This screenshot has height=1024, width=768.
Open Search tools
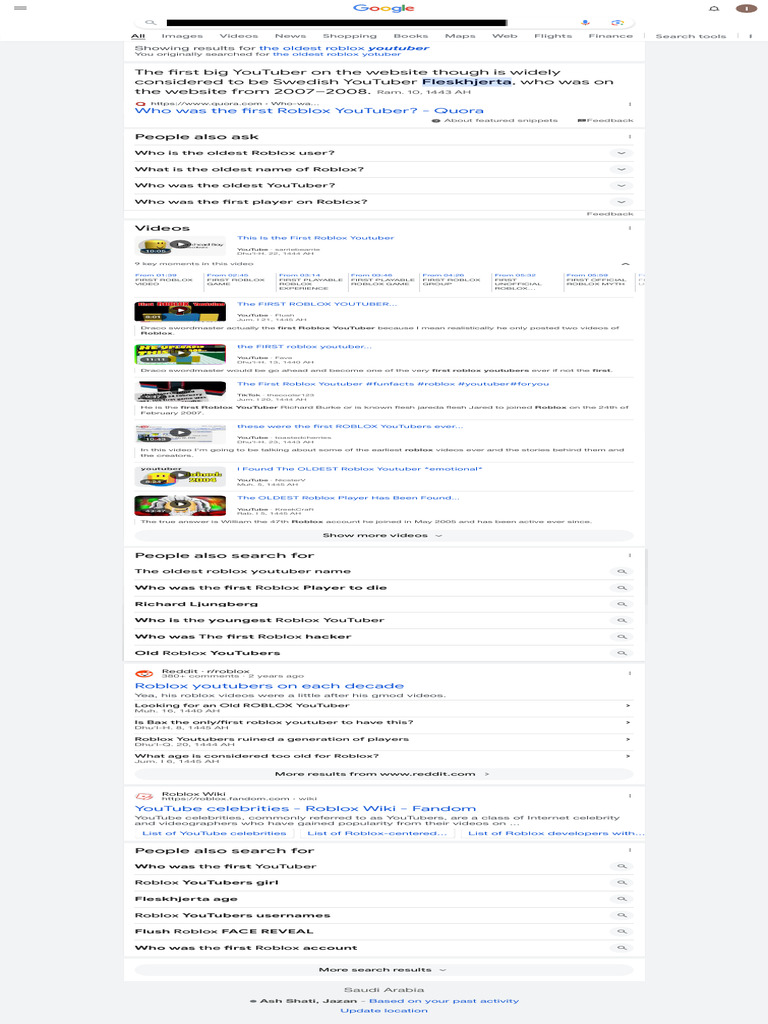(690, 37)
